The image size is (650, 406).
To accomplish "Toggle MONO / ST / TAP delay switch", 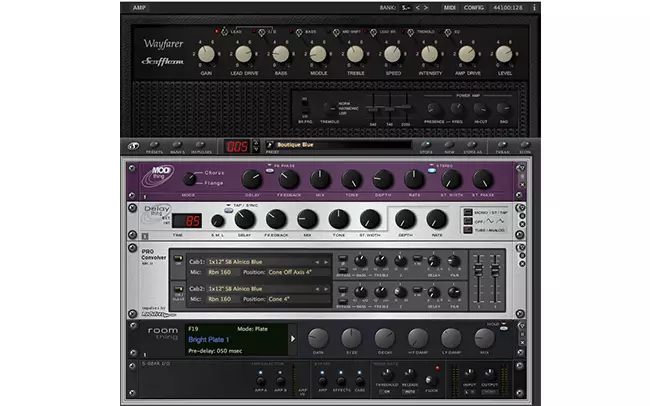I will click(x=468, y=212).
